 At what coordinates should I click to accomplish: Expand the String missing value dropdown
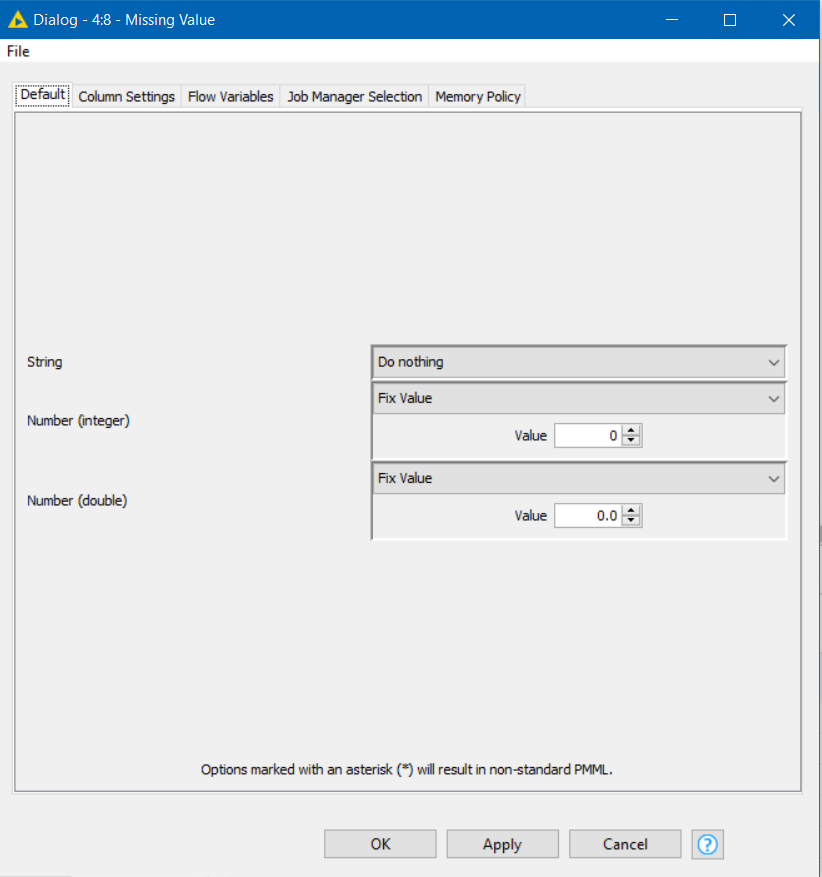(x=578, y=362)
